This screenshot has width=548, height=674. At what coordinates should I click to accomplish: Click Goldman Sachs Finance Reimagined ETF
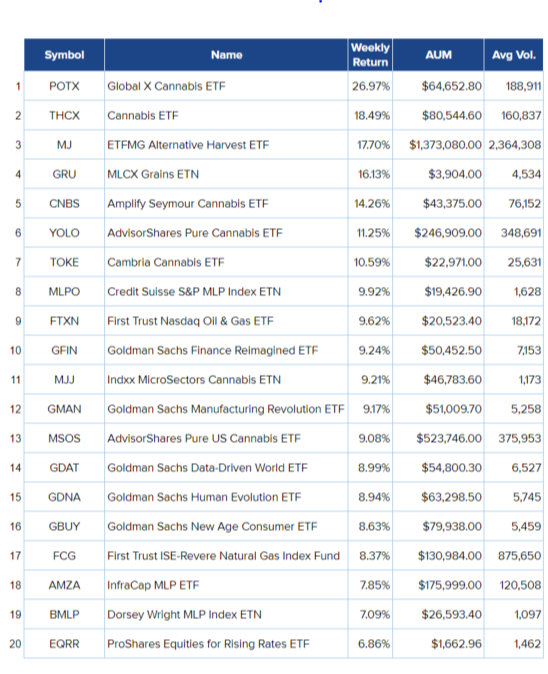(212, 350)
